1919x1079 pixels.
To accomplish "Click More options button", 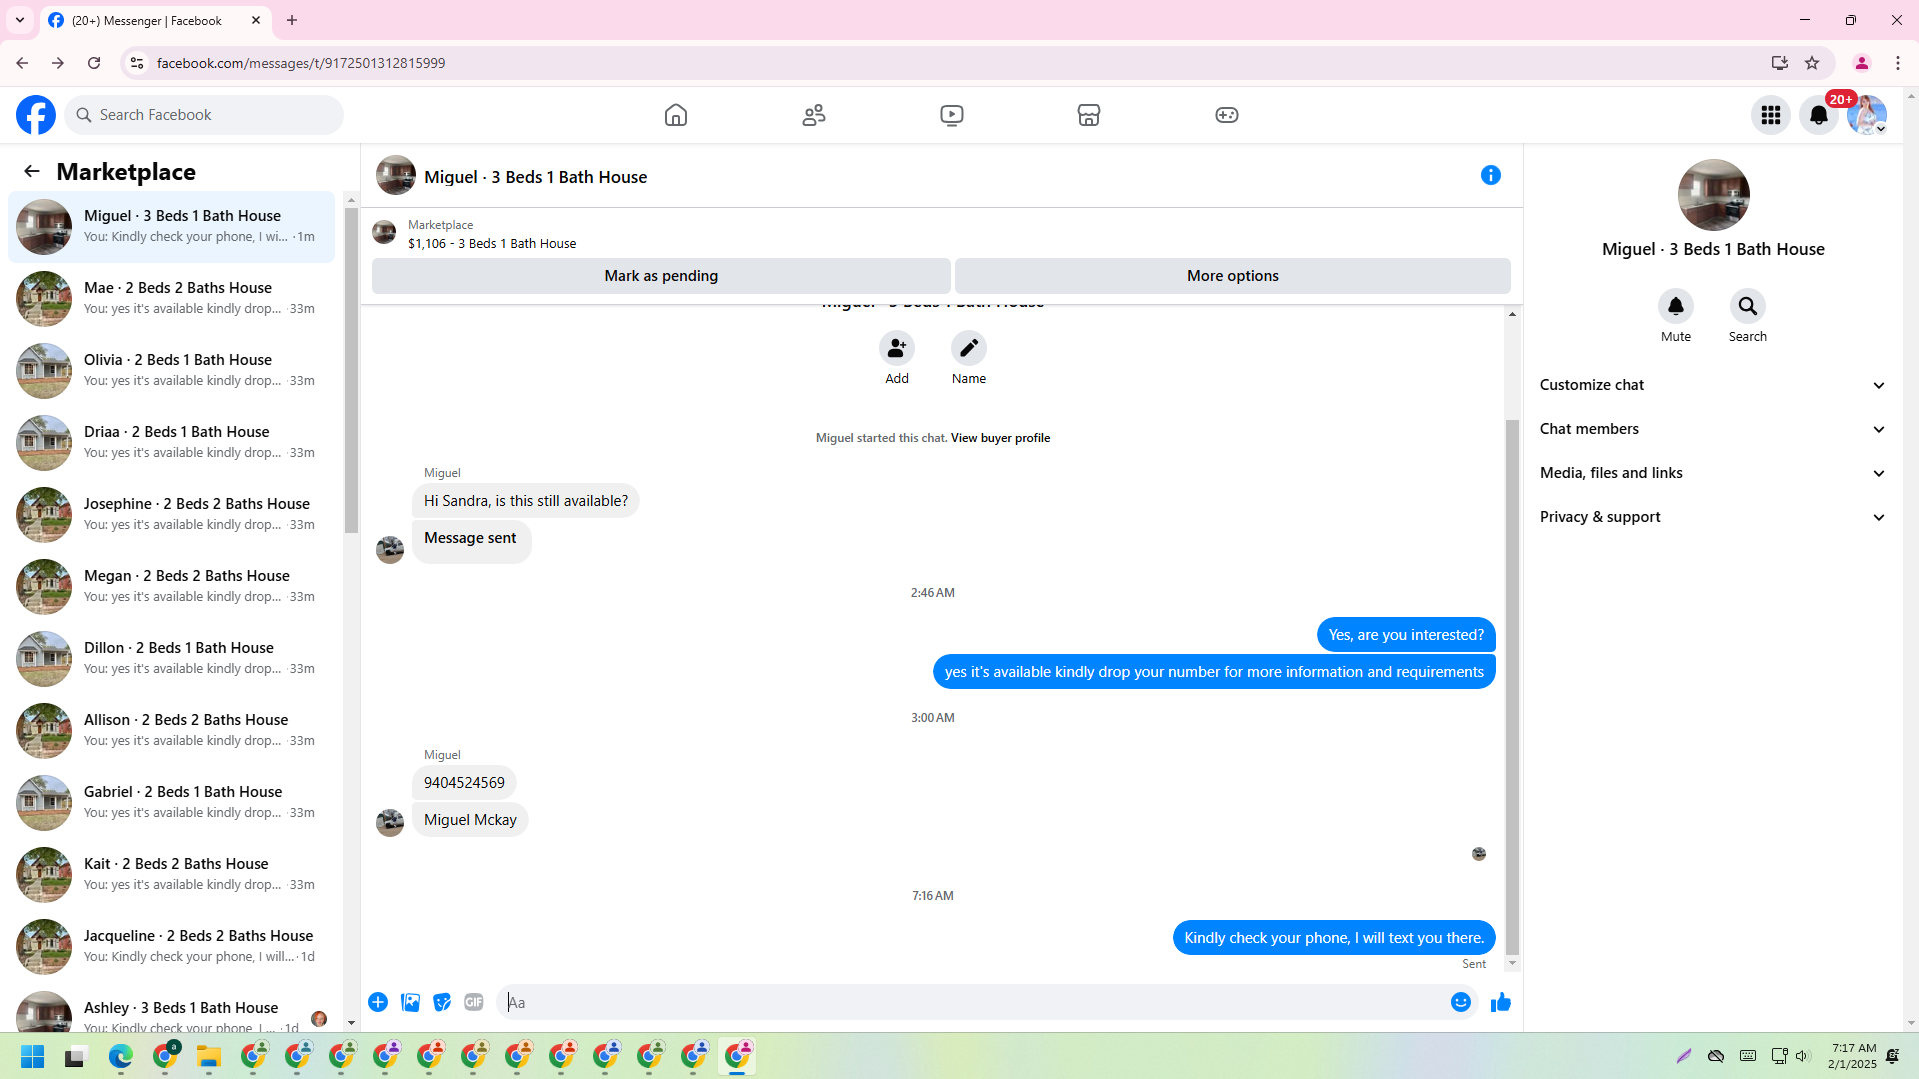I will [1233, 276].
